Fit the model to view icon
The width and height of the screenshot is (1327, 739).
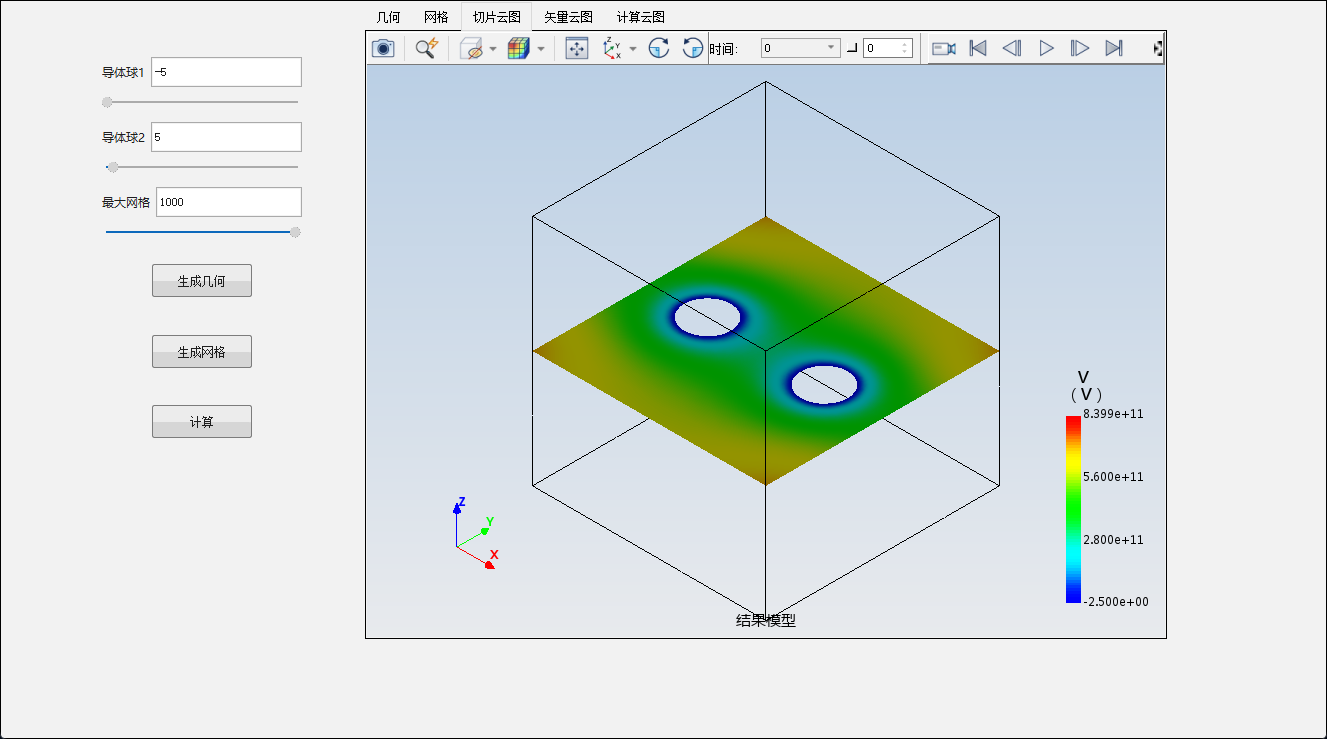coord(577,48)
